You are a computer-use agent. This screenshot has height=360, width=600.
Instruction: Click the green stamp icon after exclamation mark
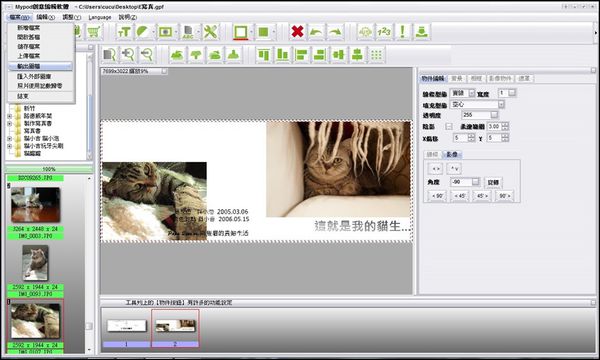click(x=421, y=32)
